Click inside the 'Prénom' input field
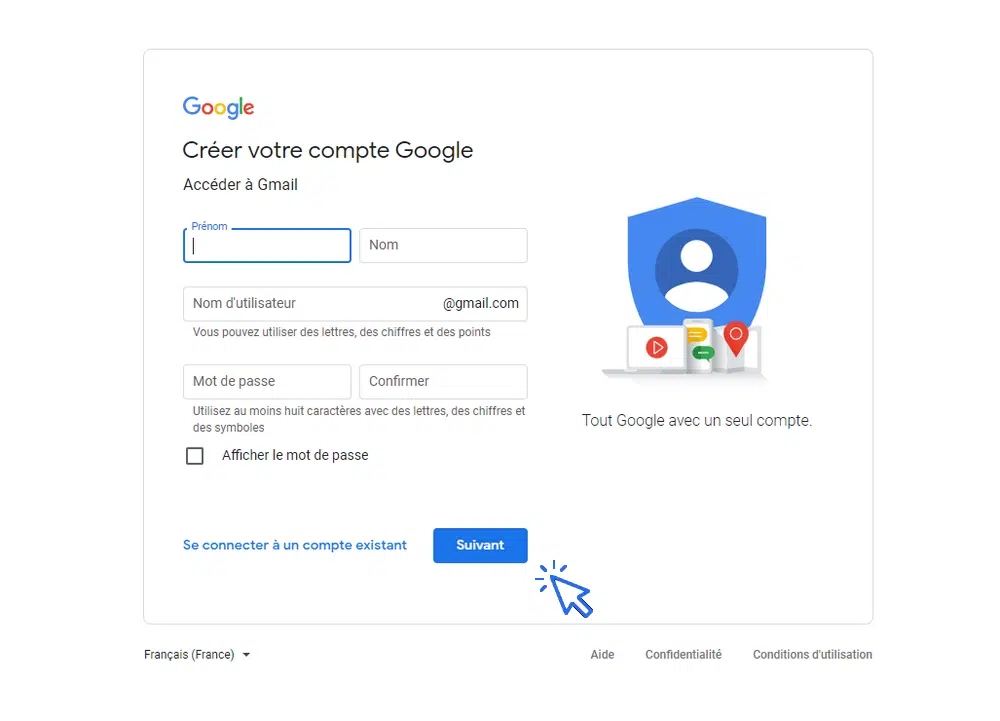 point(266,245)
